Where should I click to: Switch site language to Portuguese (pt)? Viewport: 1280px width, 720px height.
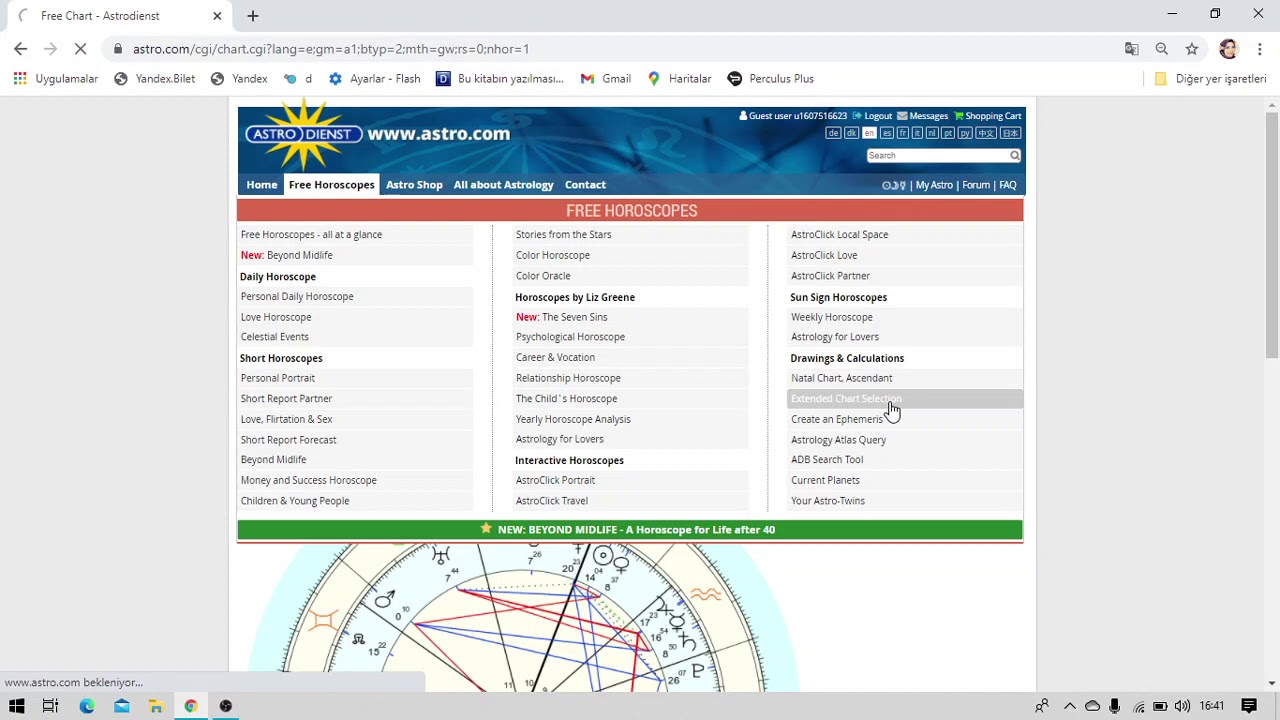pos(948,133)
